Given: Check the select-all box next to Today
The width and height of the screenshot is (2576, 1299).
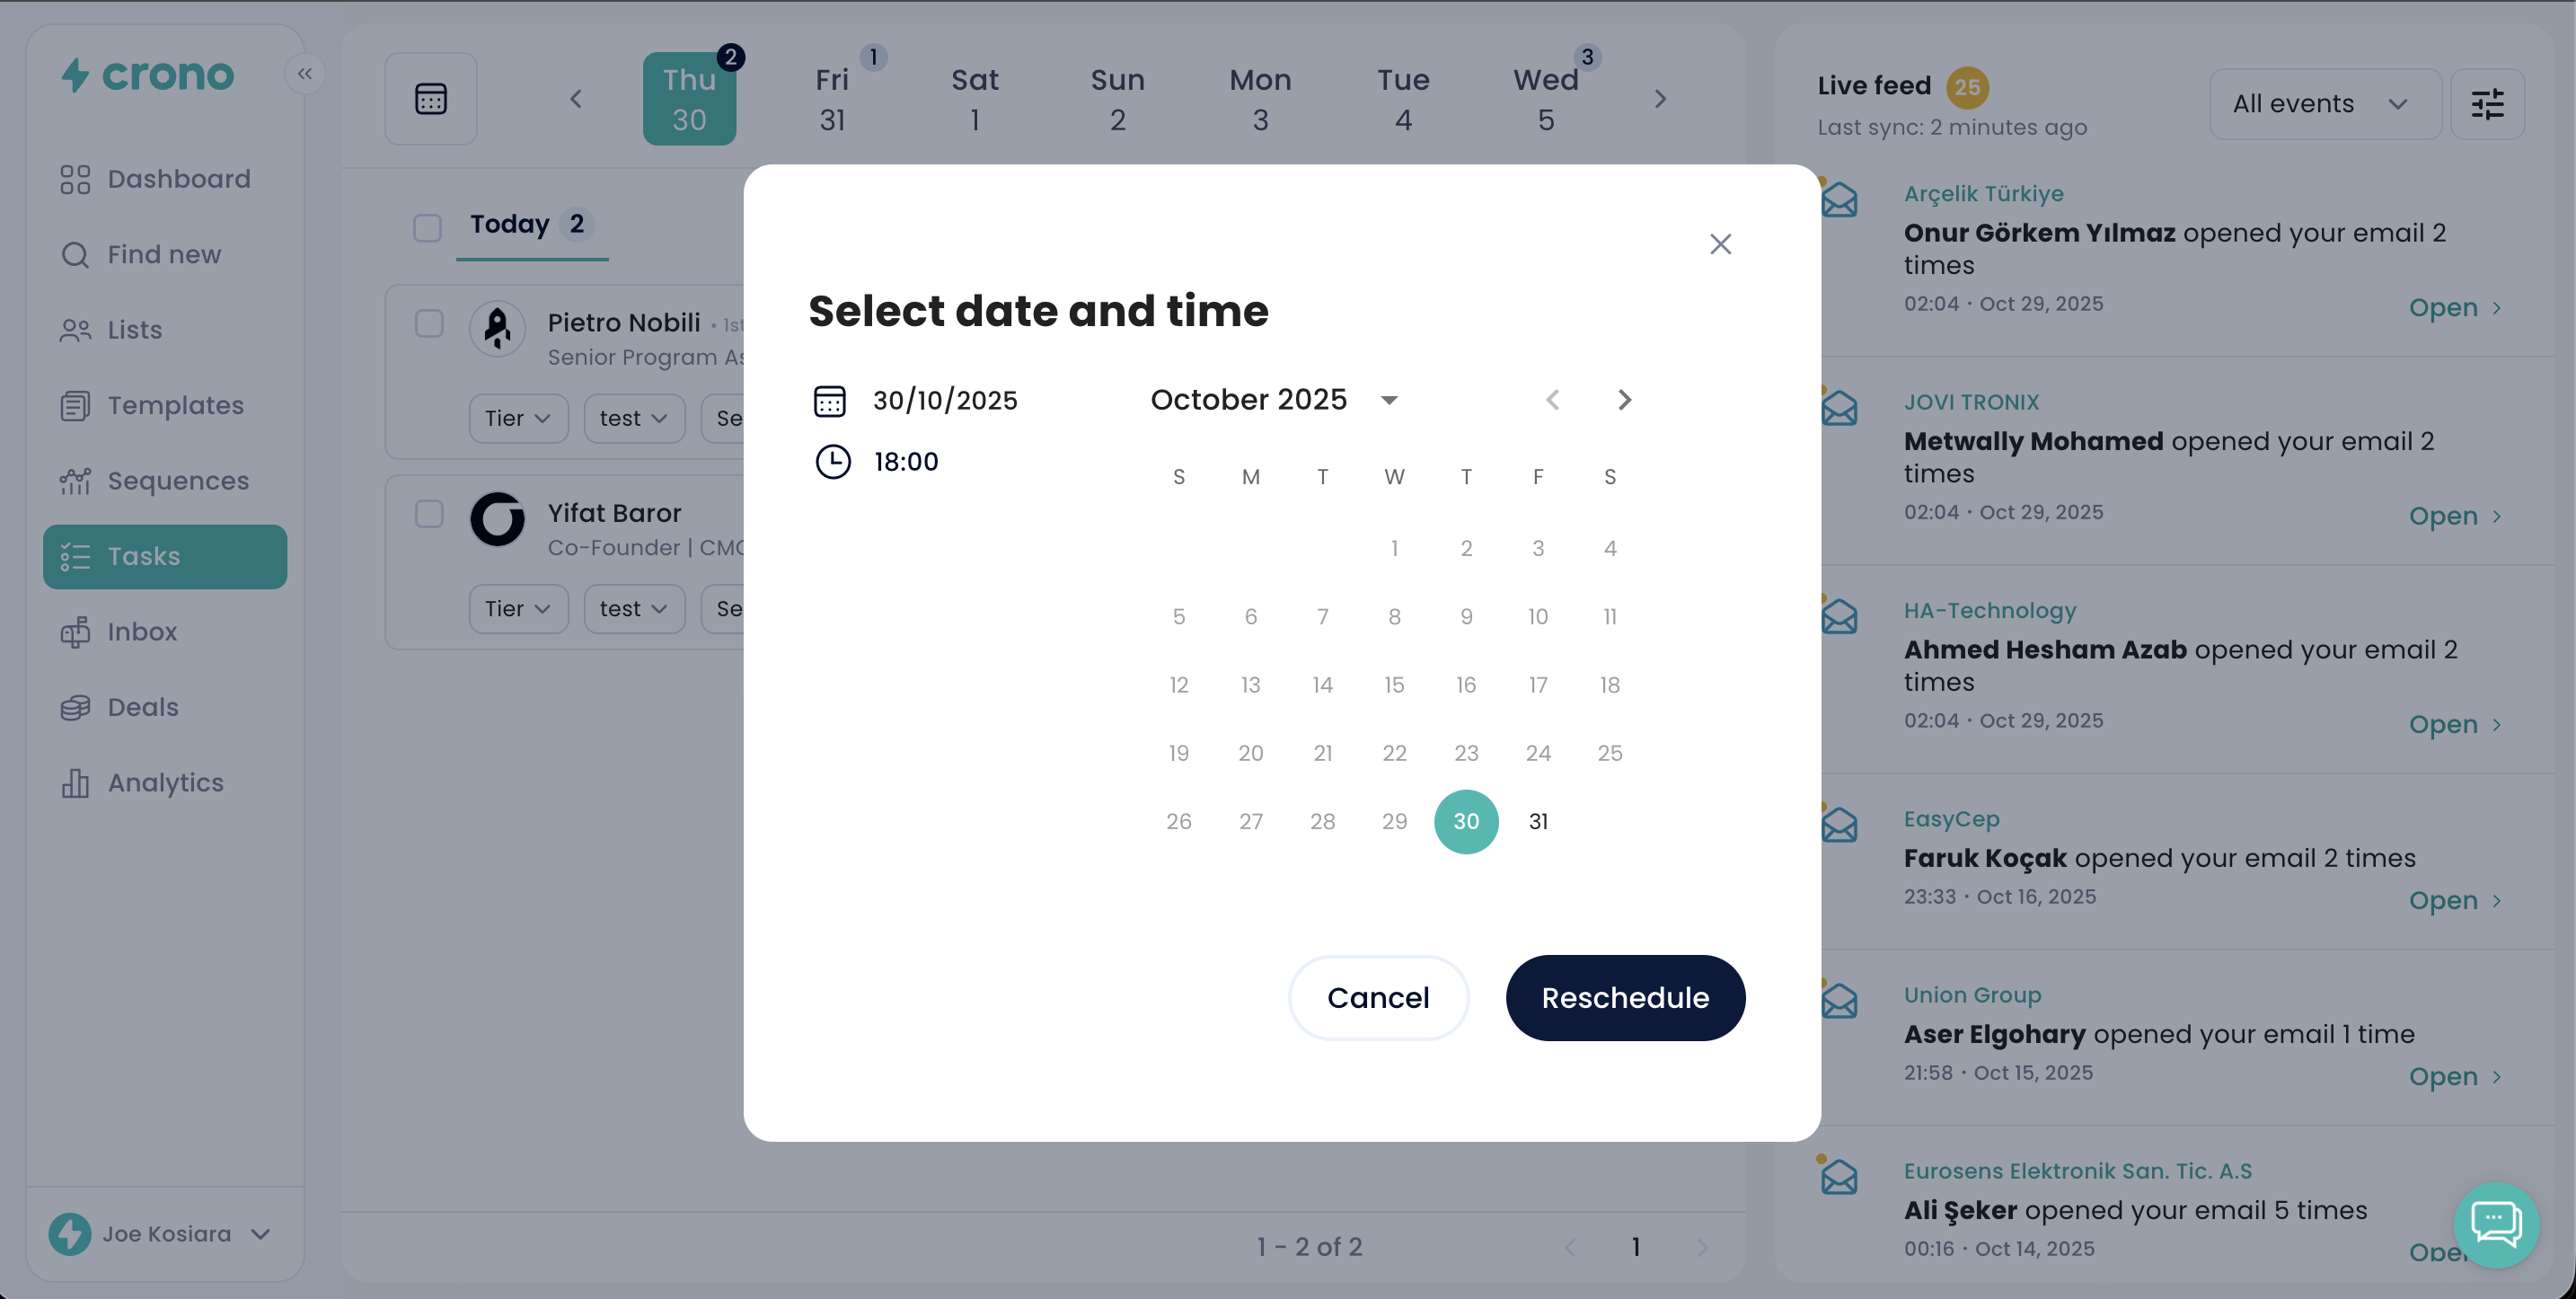Looking at the screenshot, I should coord(427,228).
